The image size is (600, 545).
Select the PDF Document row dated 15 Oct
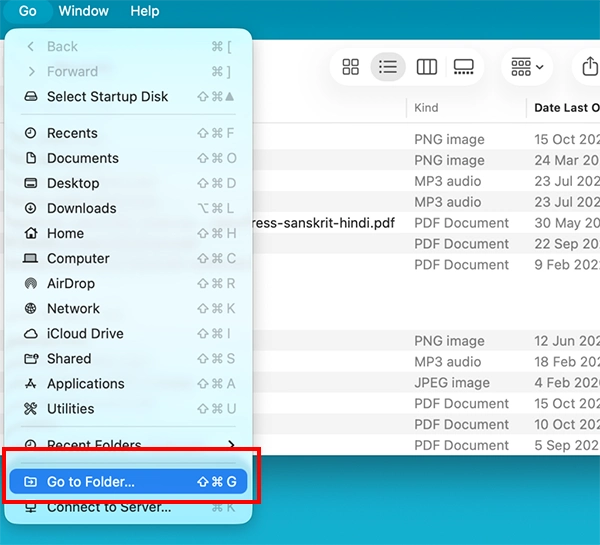pyautogui.click(x=426, y=403)
